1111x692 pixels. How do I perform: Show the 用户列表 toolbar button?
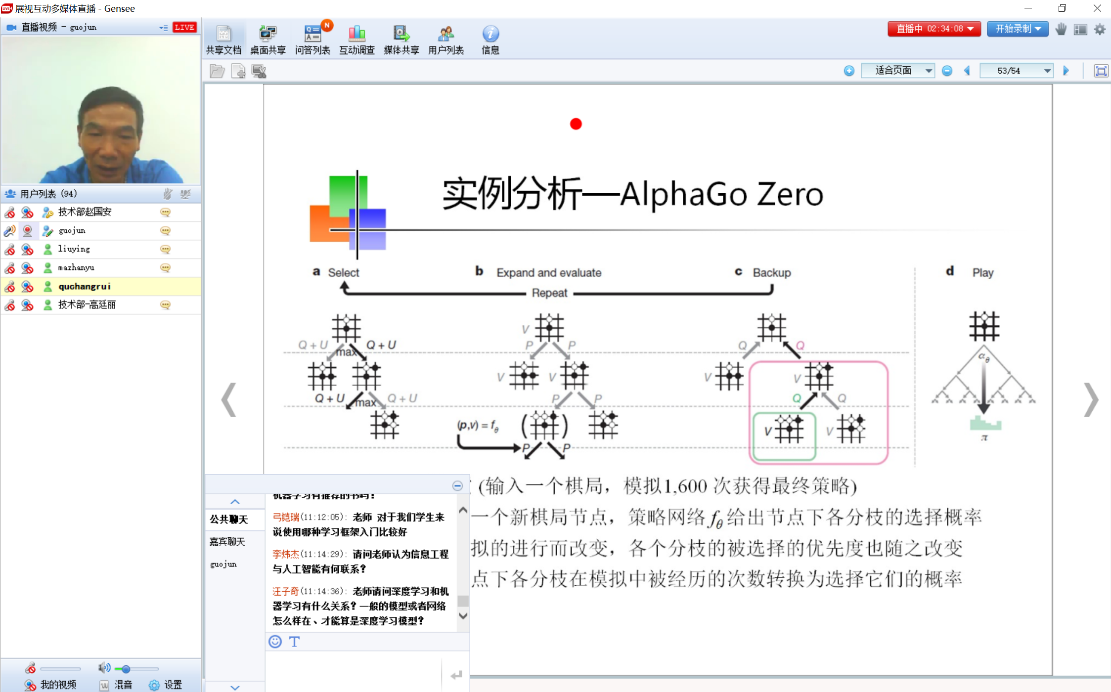click(446, 39)
